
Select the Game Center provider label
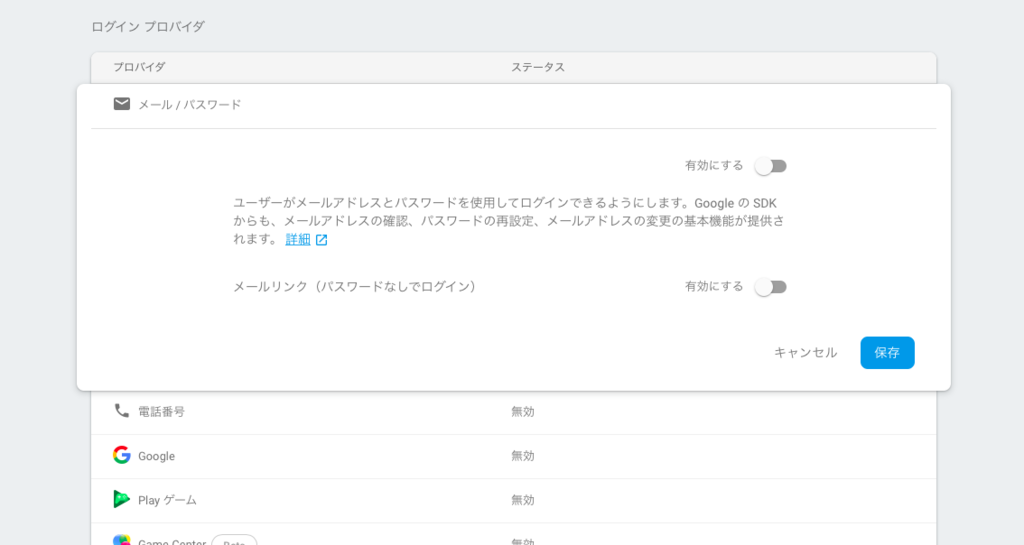(172, 542)
